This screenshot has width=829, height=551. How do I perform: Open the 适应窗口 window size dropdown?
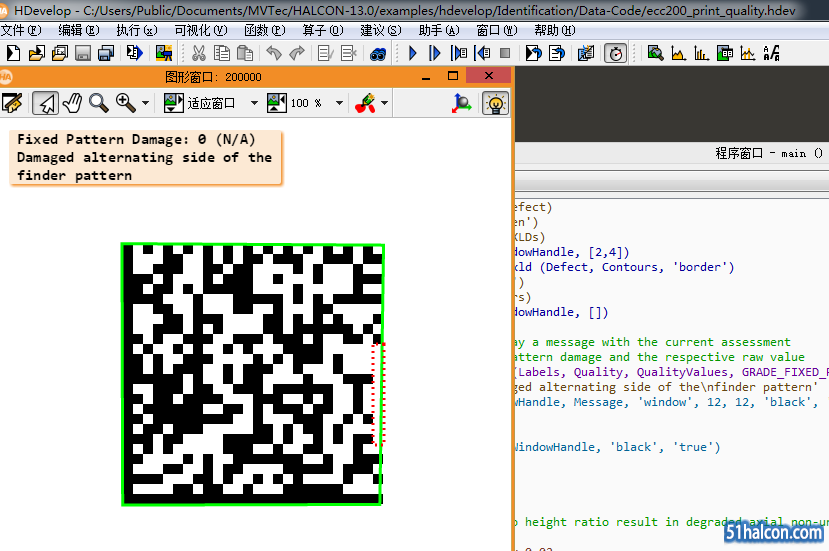254,103
